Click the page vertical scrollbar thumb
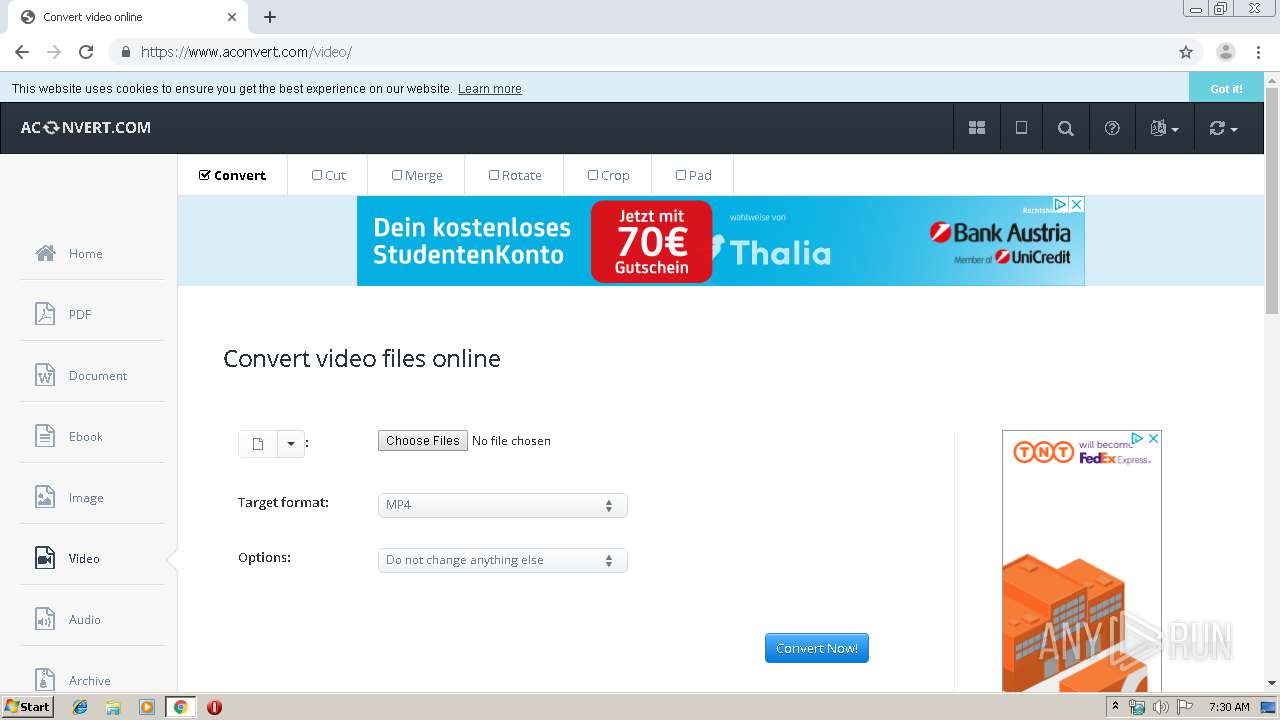 point(1272,200)
